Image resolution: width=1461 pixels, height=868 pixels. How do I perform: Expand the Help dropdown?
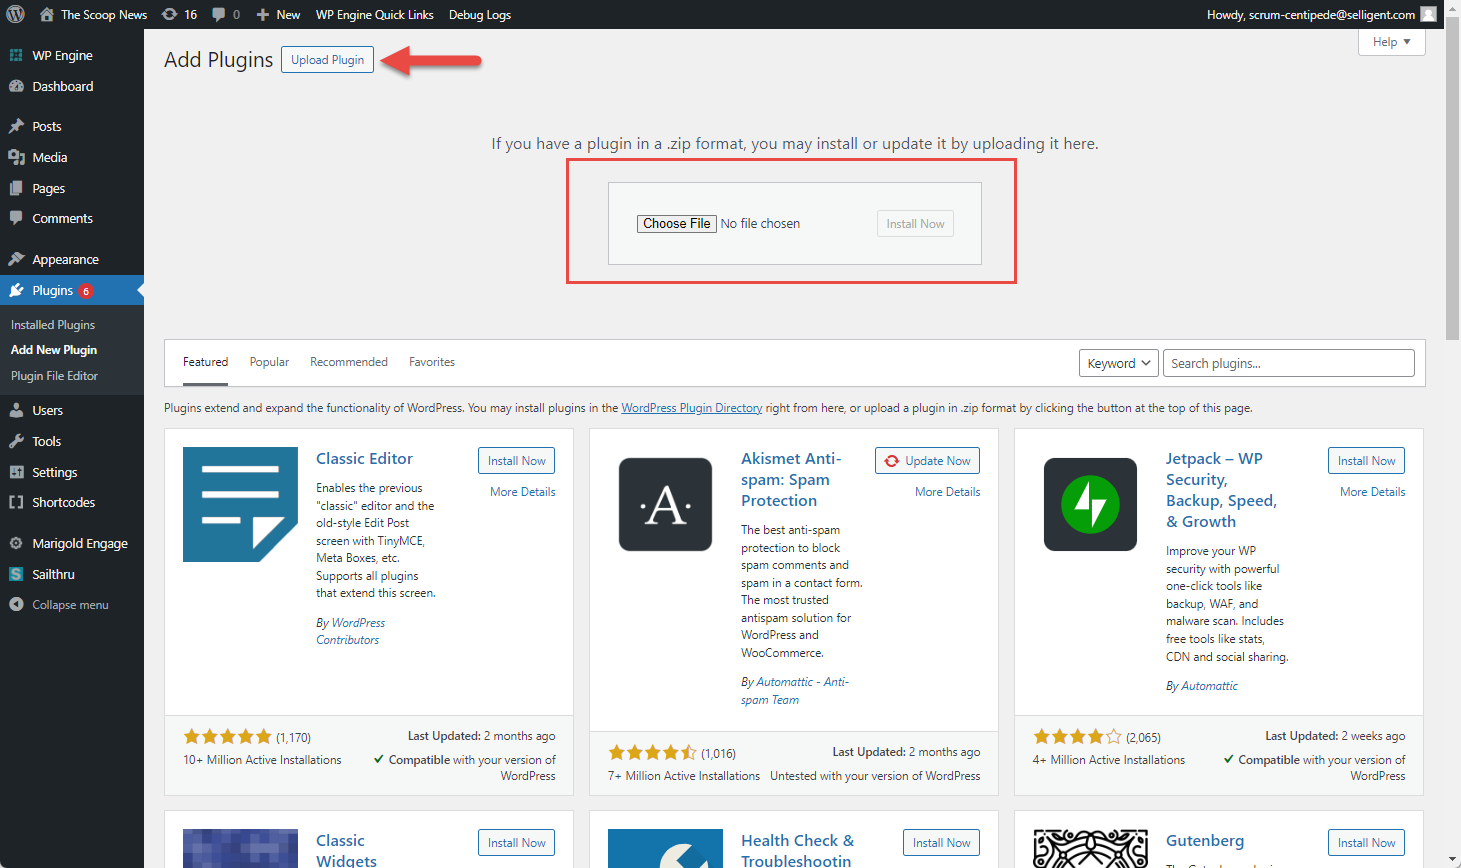click(x=1391, y=42)
